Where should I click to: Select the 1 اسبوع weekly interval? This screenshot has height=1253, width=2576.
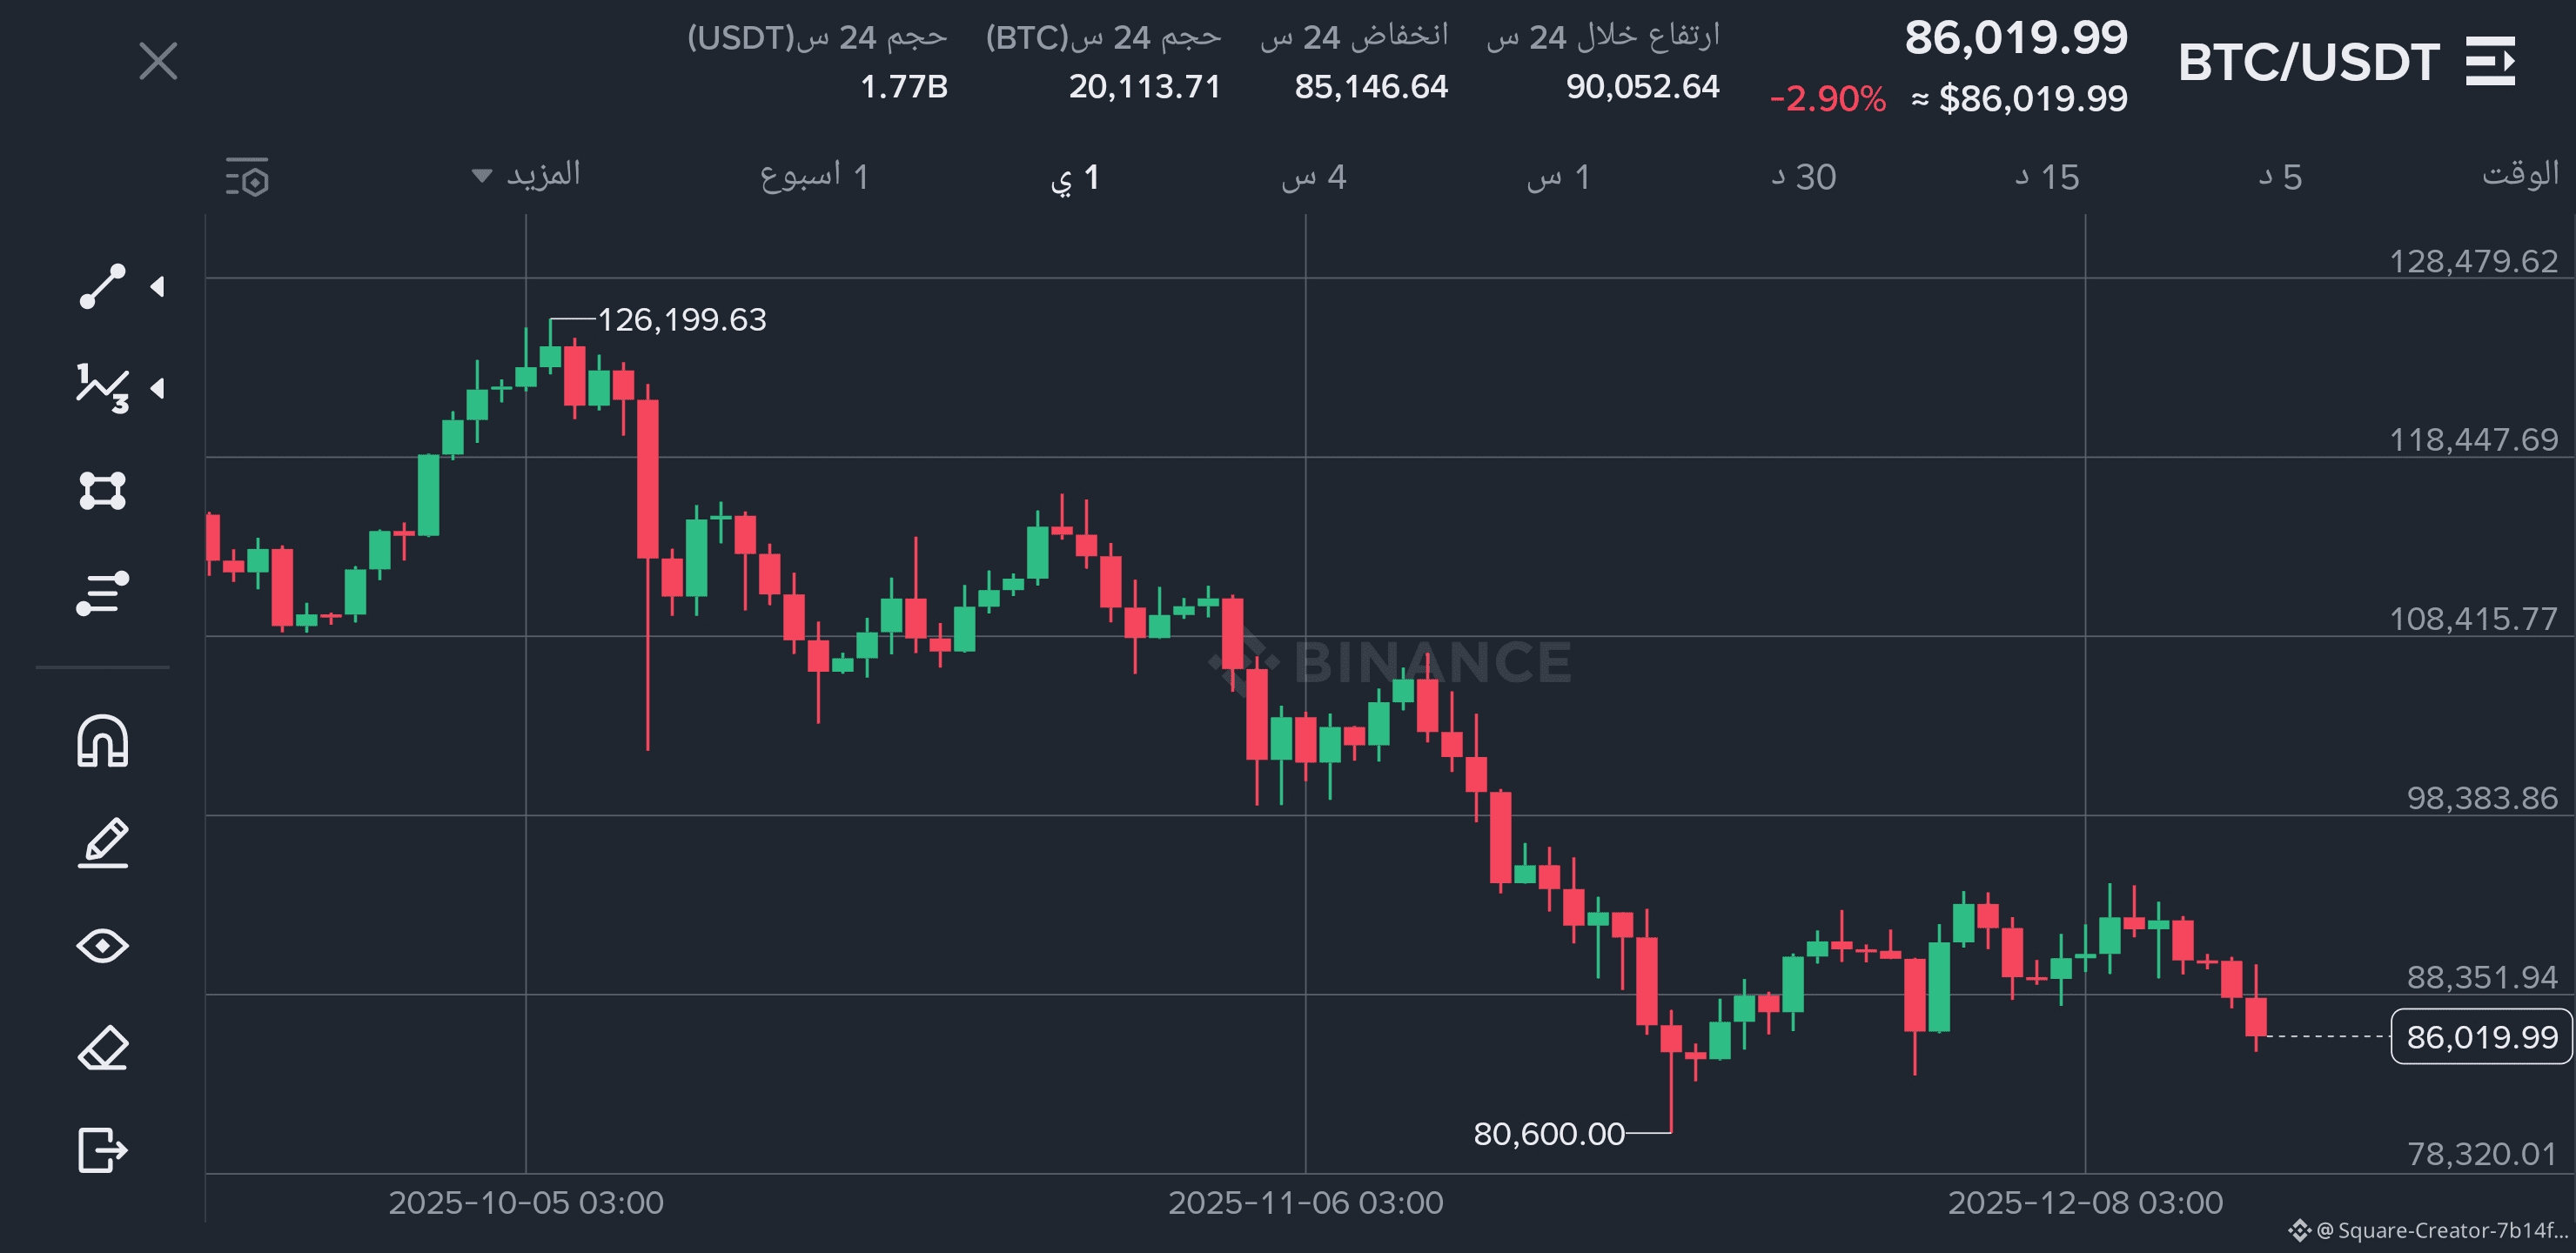tap(814, 177)
